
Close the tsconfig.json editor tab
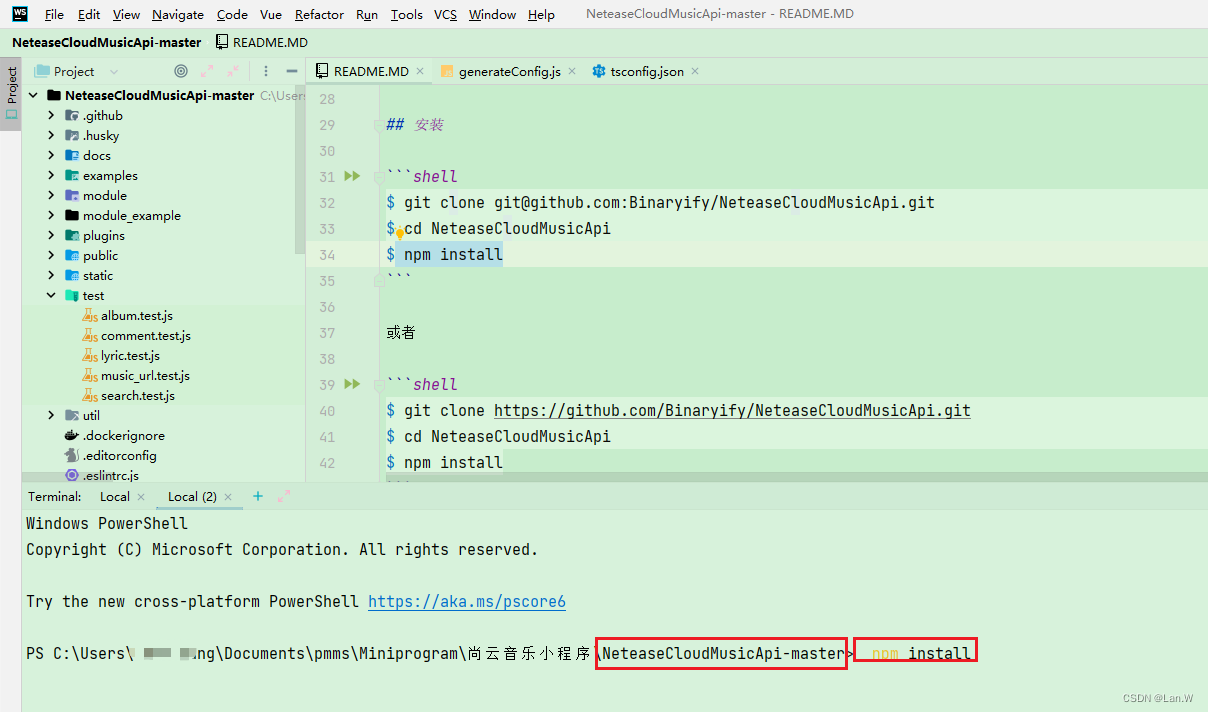695,72
